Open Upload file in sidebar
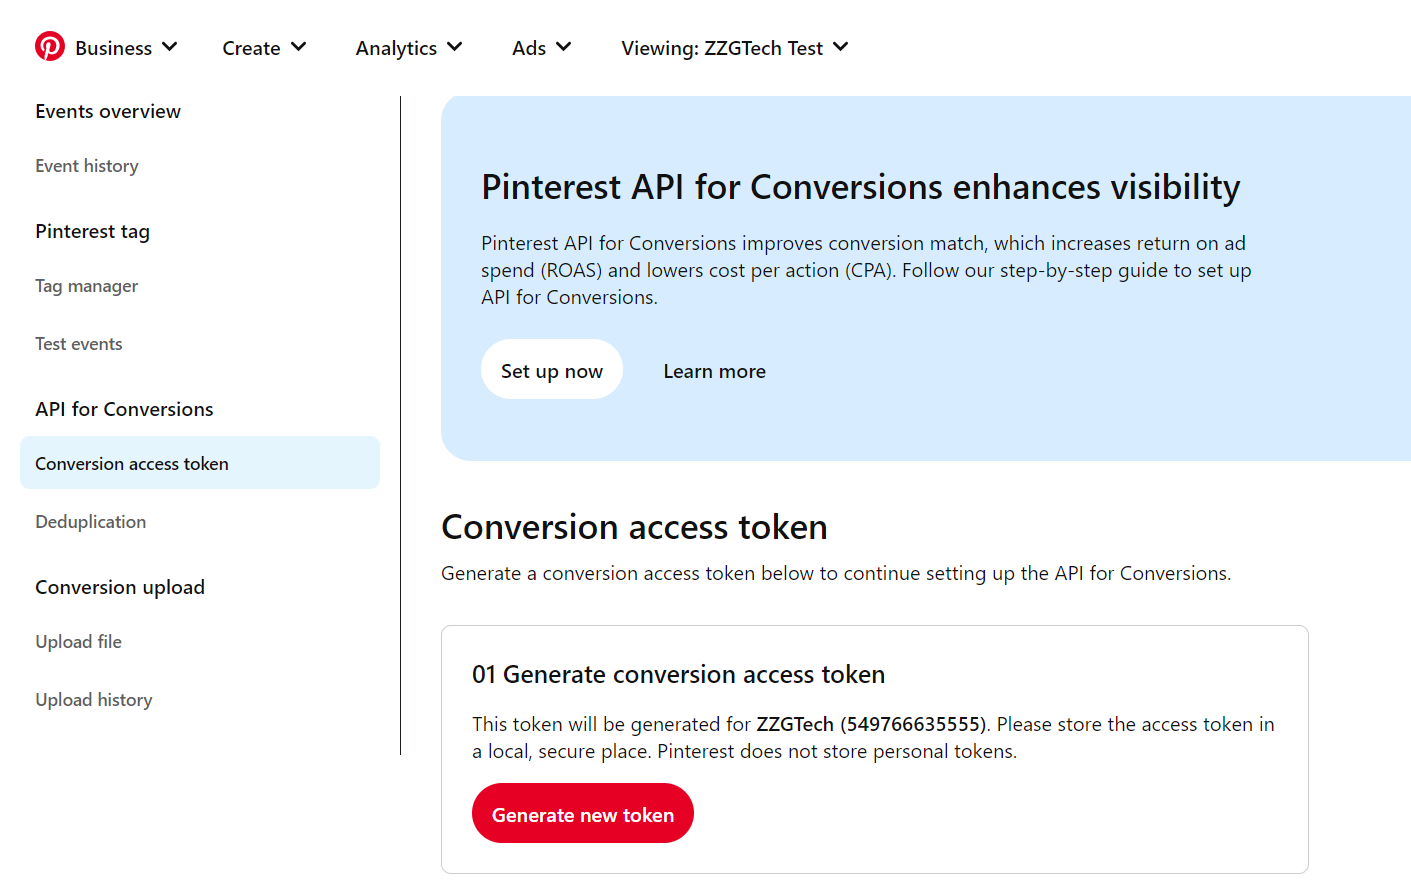The height and width of the screenshot is (885, 1411). pyautogui.click(x=79, y=642)
